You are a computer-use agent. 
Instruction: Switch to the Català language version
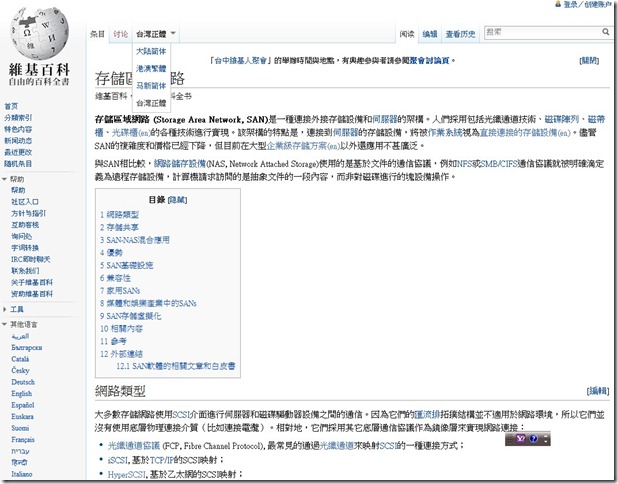[x=20, y=359]
